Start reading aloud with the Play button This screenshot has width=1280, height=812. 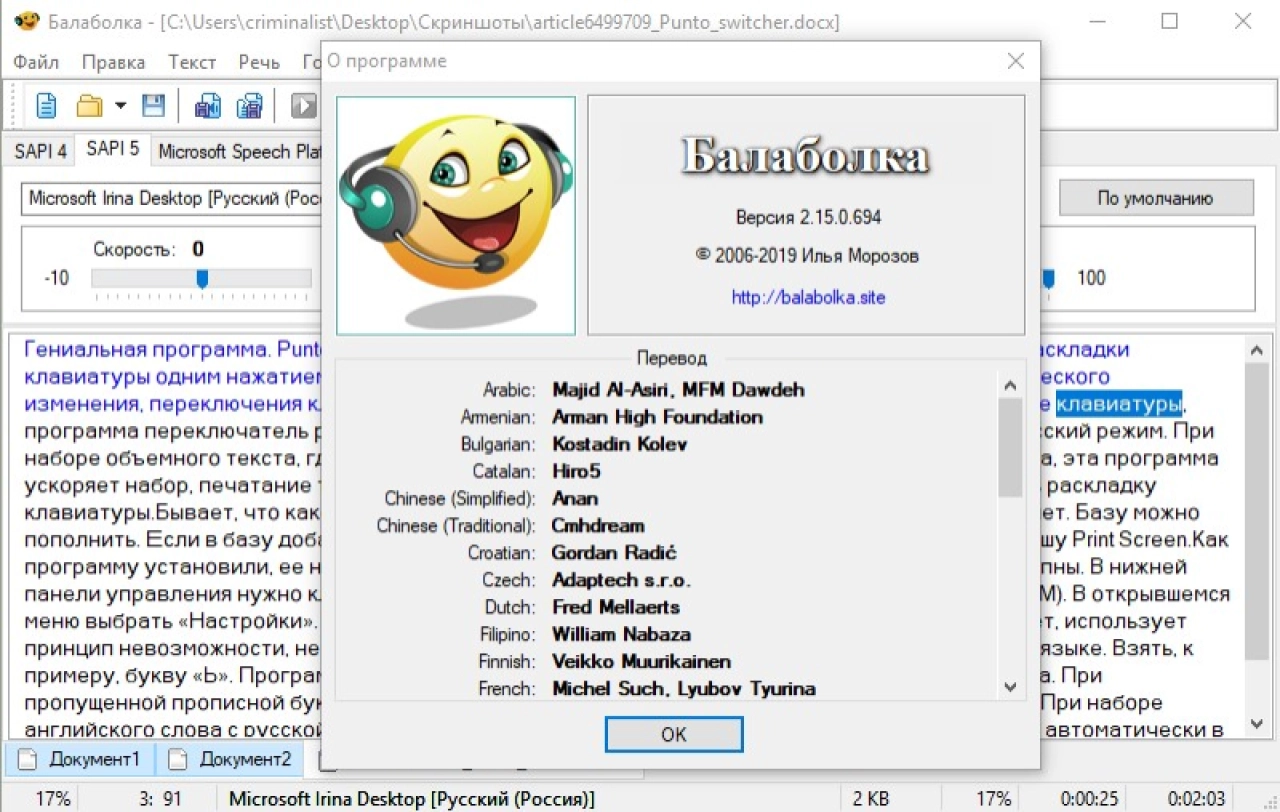click(x=303, y=105)
